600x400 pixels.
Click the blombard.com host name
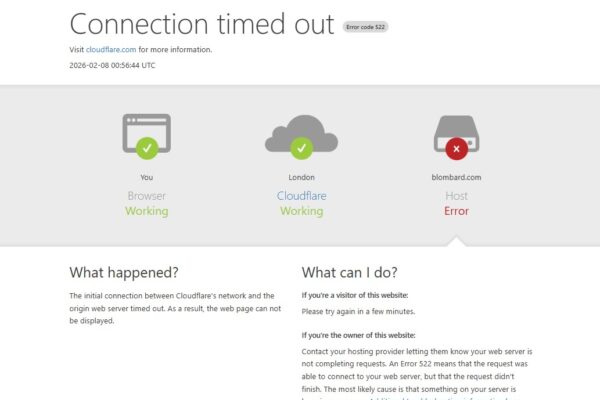pyautogui.click(x=456, y=177)
